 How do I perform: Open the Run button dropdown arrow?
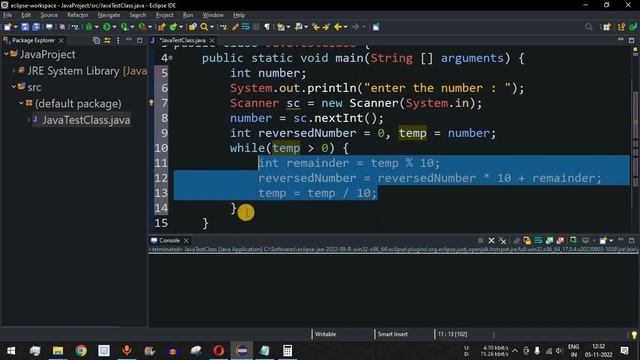coord(114,27)
